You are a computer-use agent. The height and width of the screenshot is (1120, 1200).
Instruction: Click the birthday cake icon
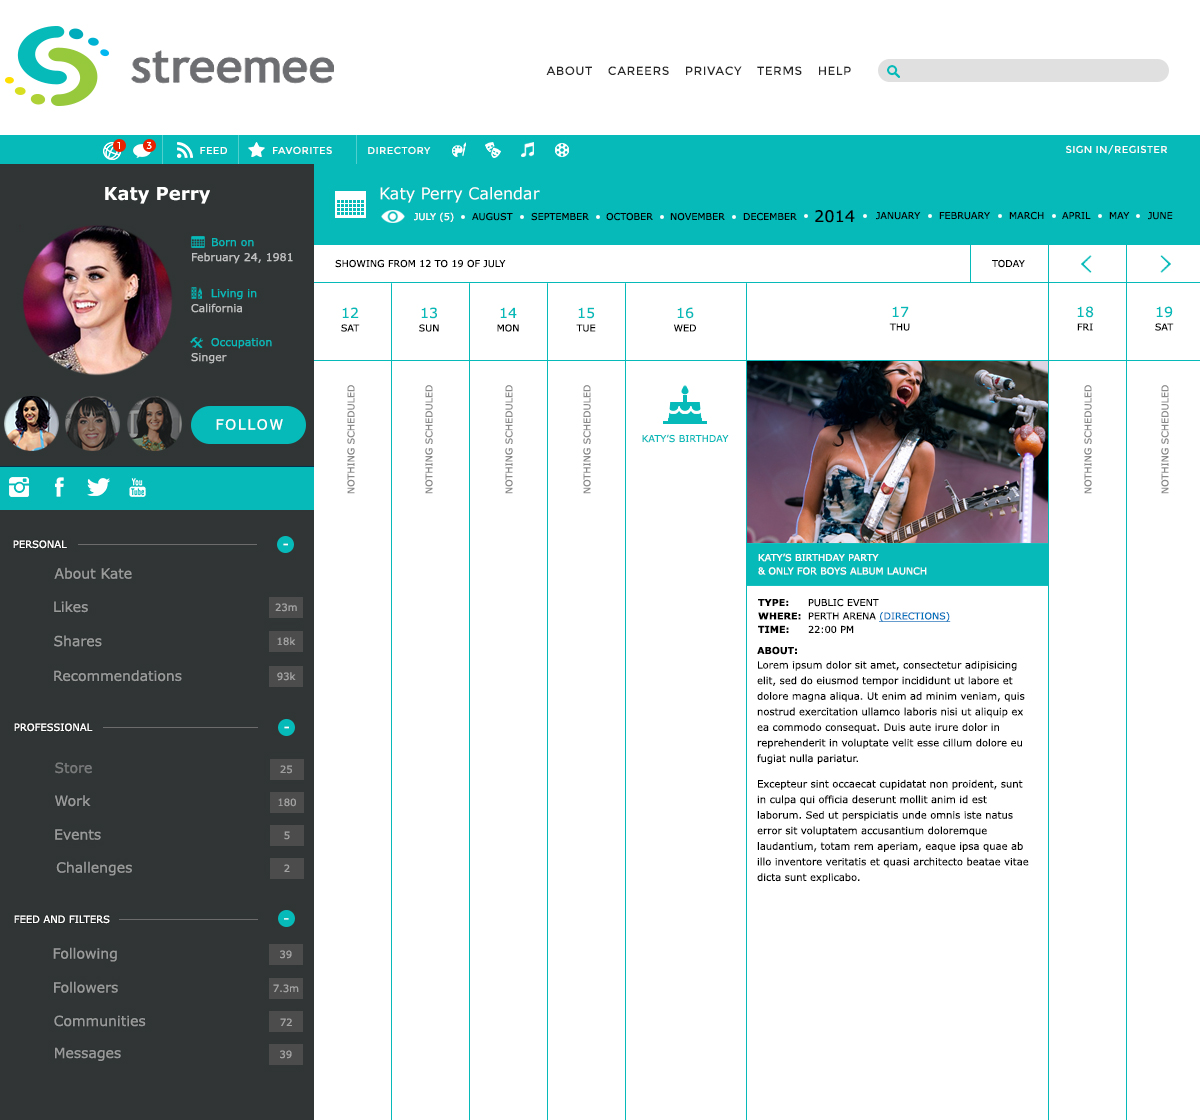click(685, 405)
